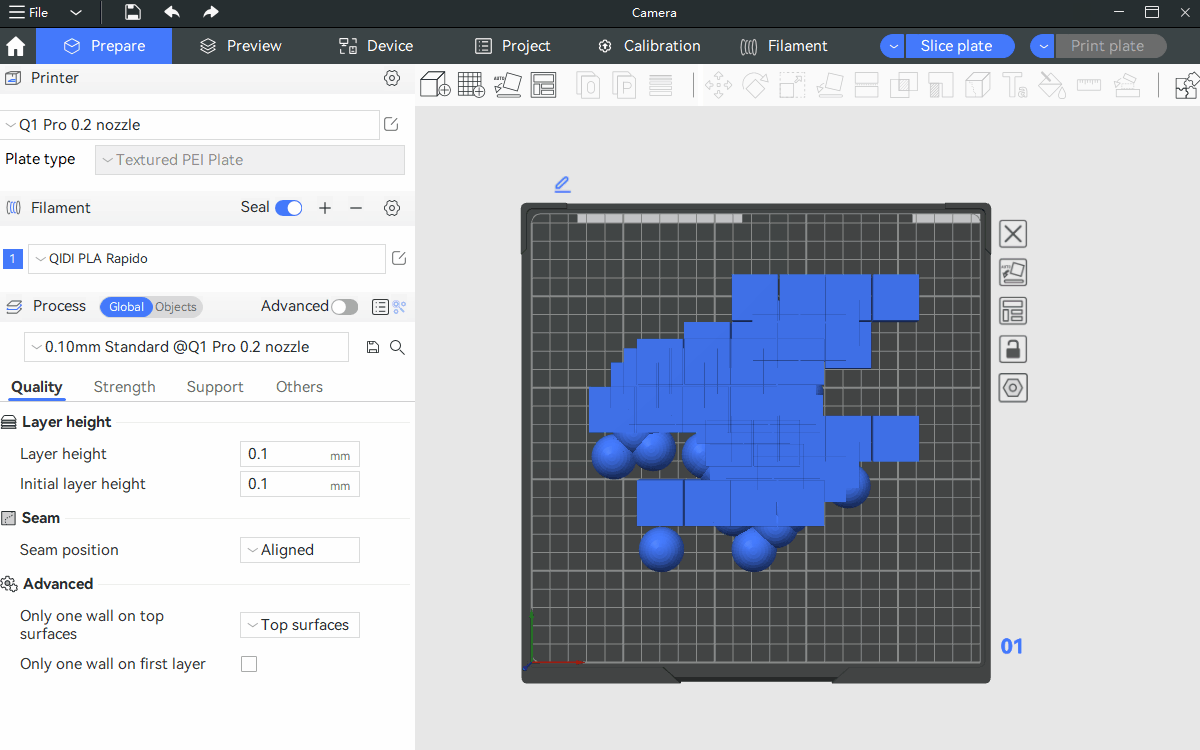Click the Add model cube icon
The width and height of the screenshot is (1200, 750).
pos(435,85)
